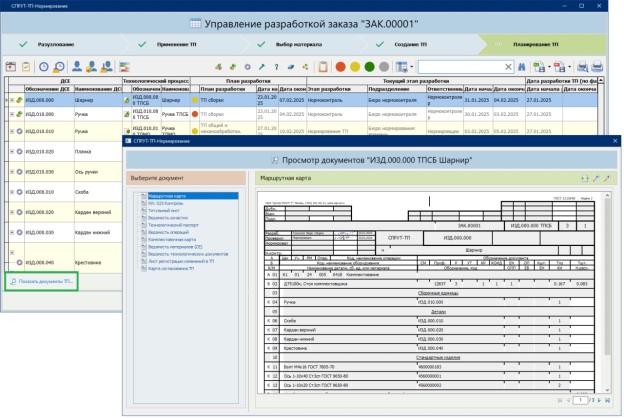The width and height of the screenshot is (624, 418).
Task: Select the Карта согласования ТП document
Action: pos(173,269)
